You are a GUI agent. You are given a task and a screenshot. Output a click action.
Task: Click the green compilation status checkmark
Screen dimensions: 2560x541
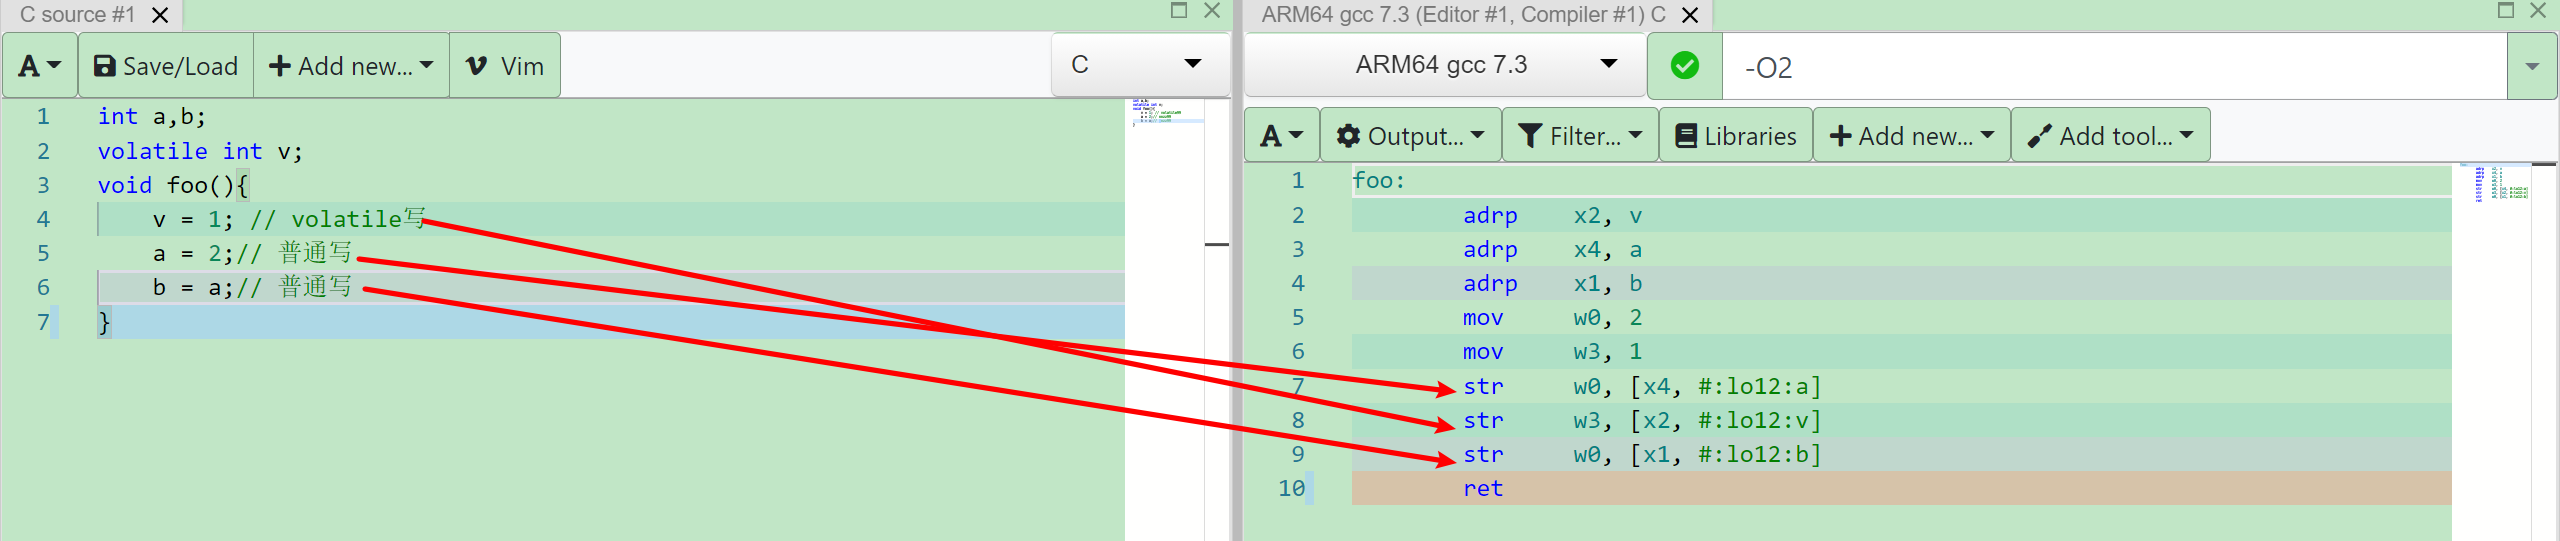[1685, 65]
